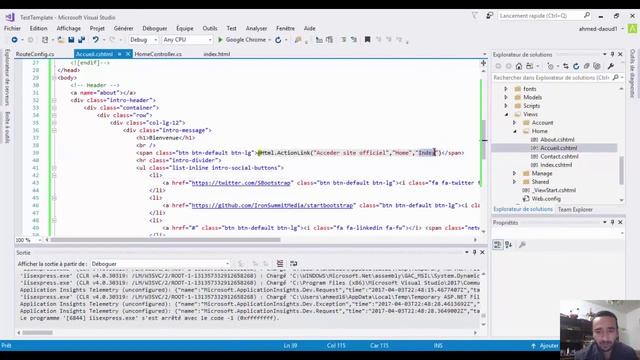640x360 pixels.
Task: Open the Outils menu
Action: pos(210,28)
